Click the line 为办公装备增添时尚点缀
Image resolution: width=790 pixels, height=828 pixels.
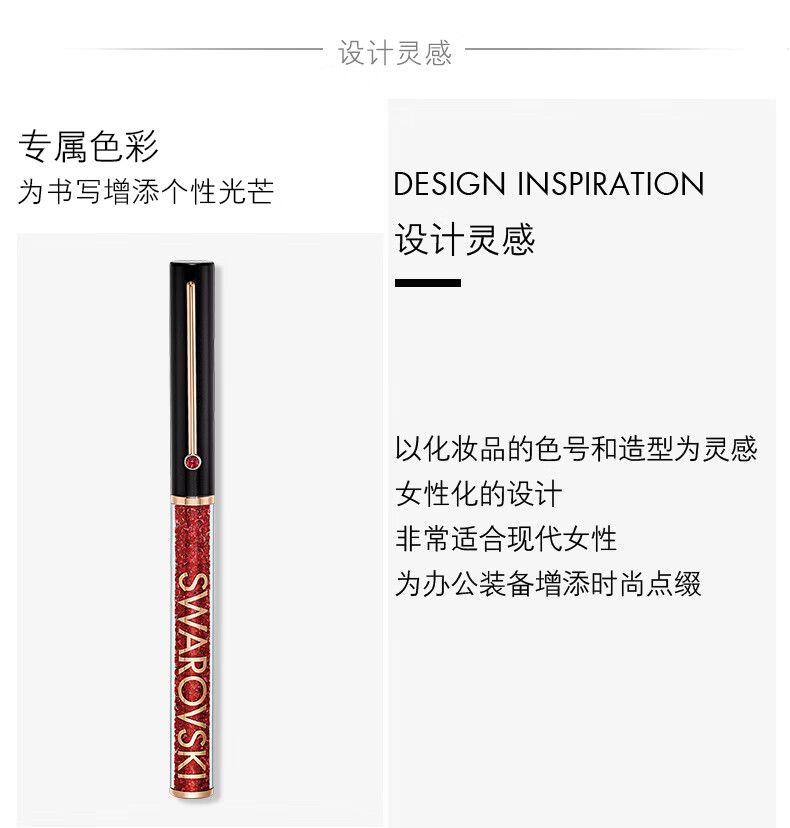coord(548,584)
